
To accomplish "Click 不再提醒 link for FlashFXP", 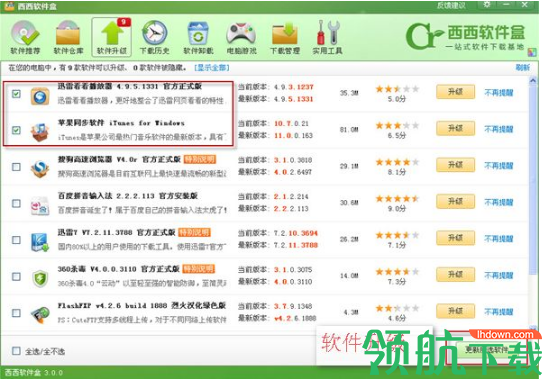I will click(x=499, y=312).
